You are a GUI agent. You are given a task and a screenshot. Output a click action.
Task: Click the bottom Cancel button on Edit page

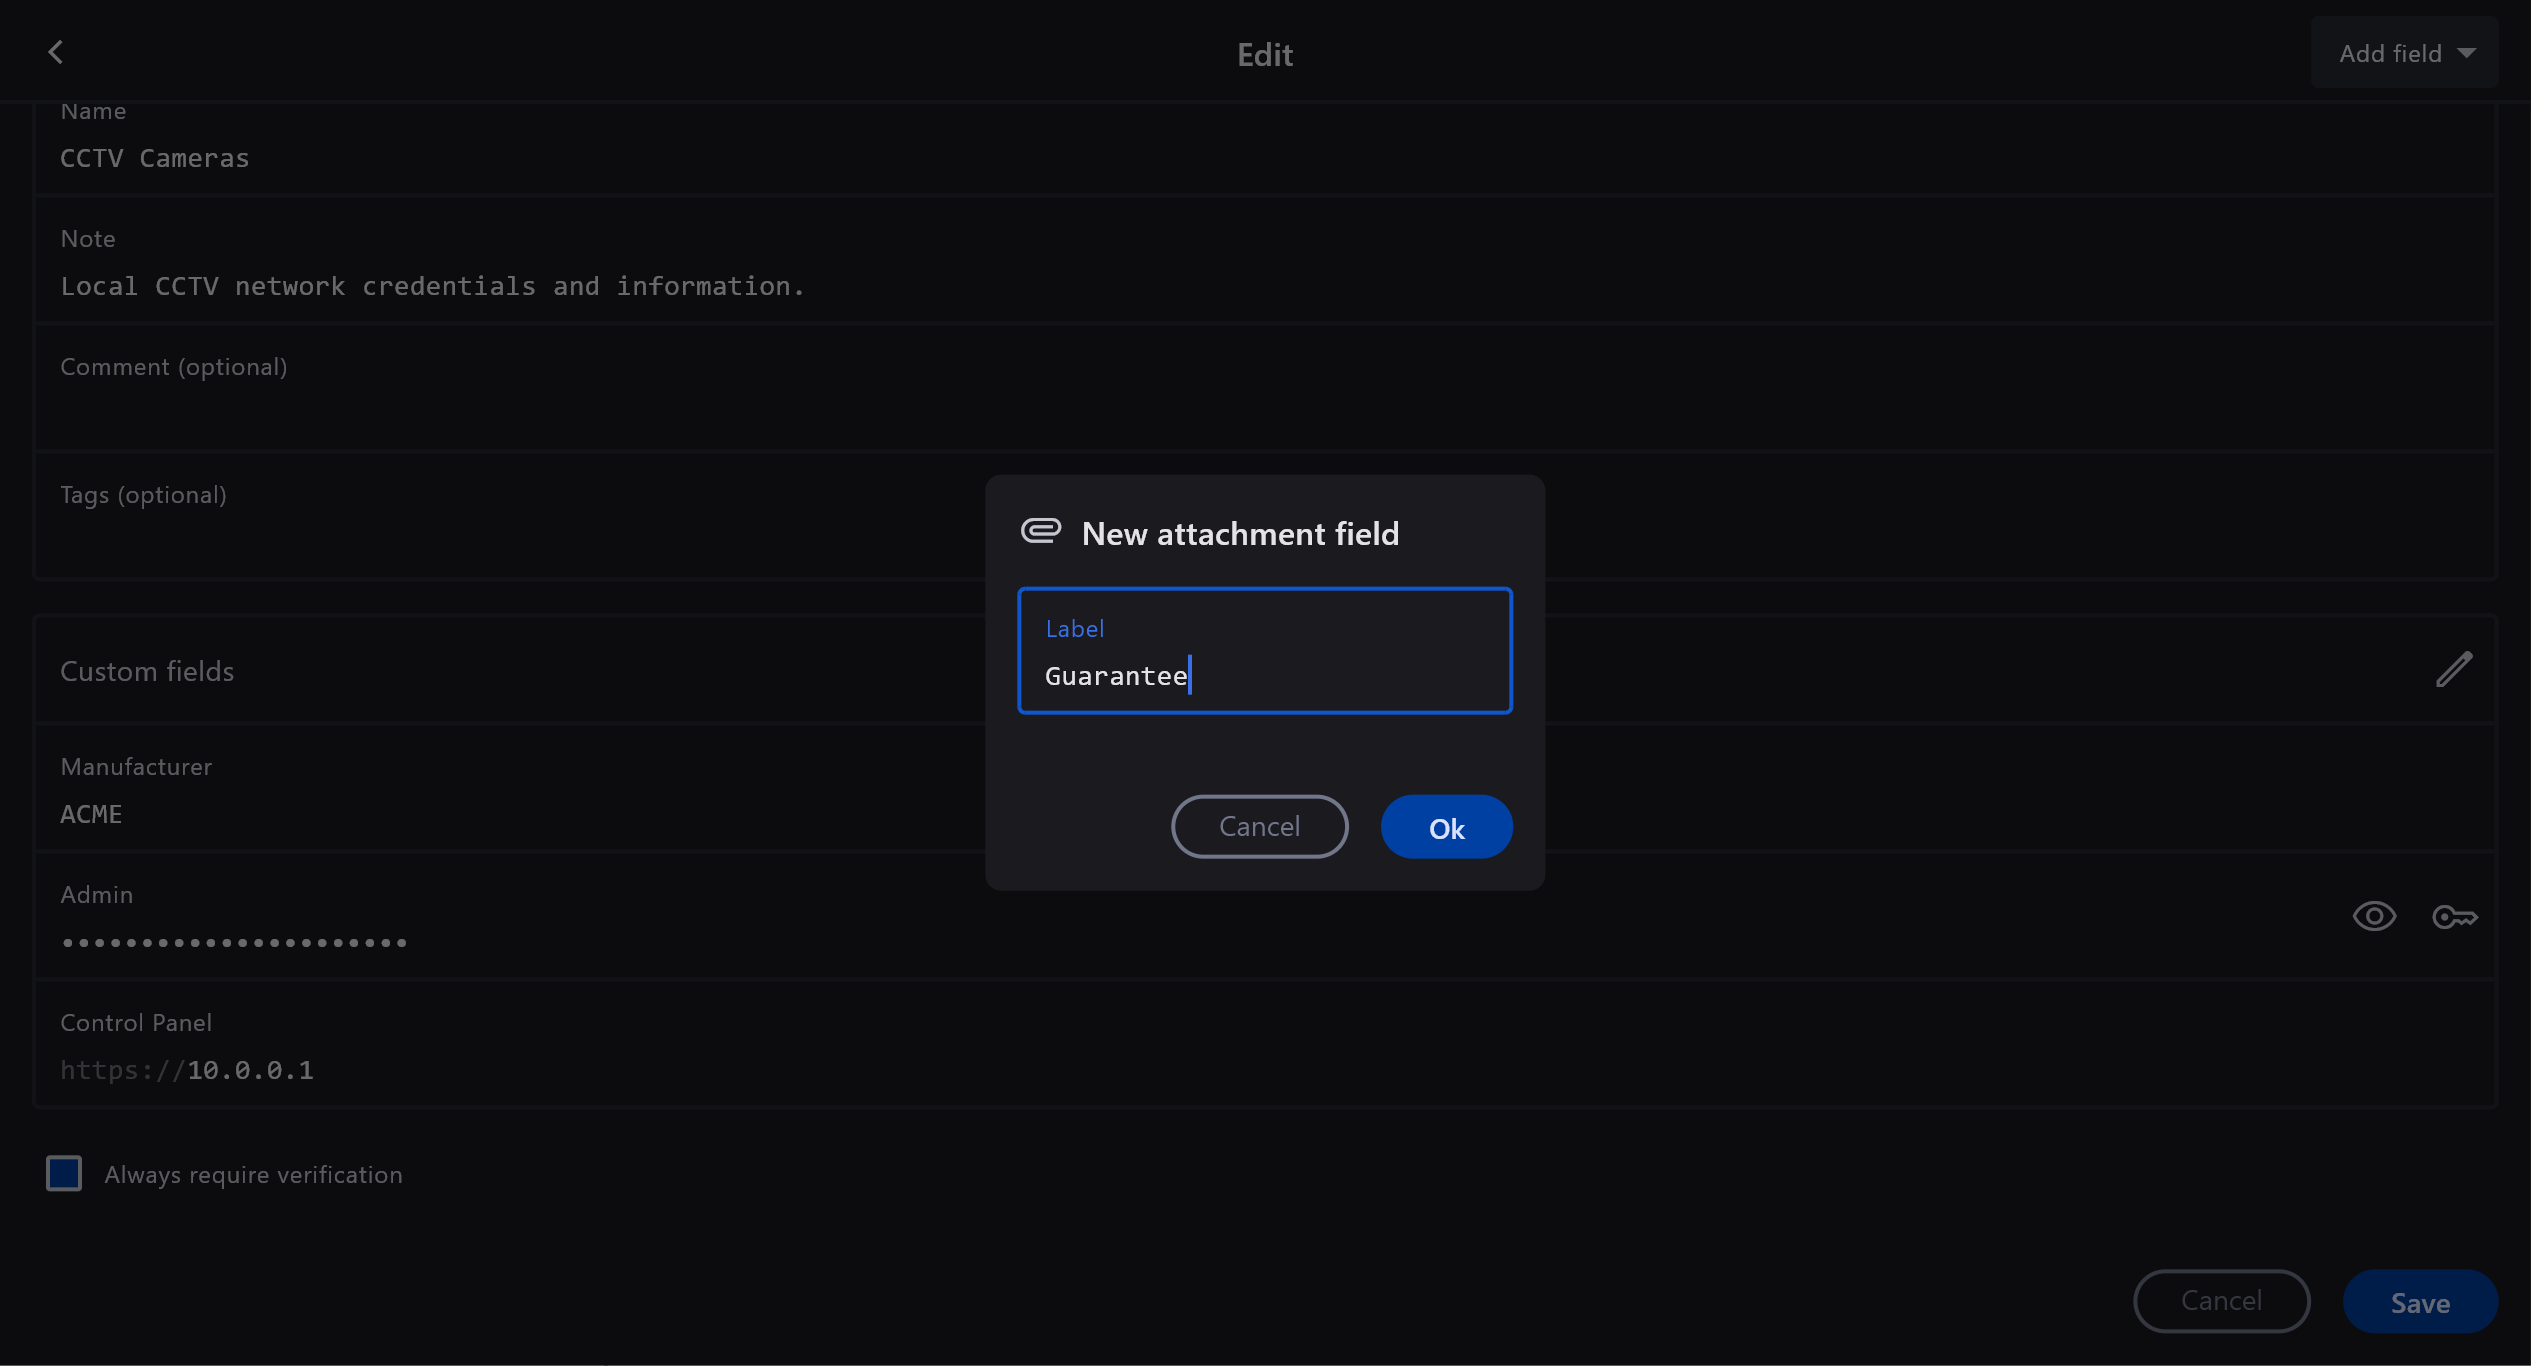point(2221,1301)
